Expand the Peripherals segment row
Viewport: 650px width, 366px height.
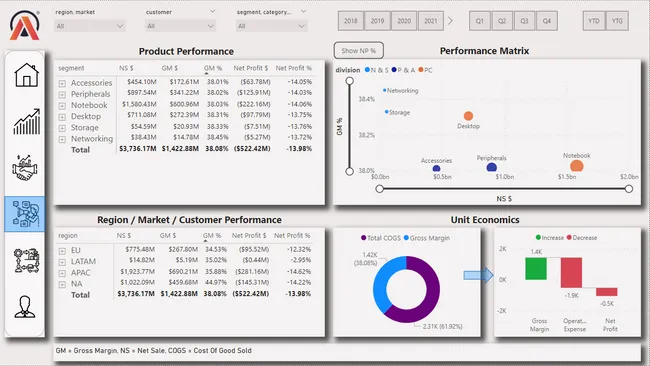[x=62, y=95]
